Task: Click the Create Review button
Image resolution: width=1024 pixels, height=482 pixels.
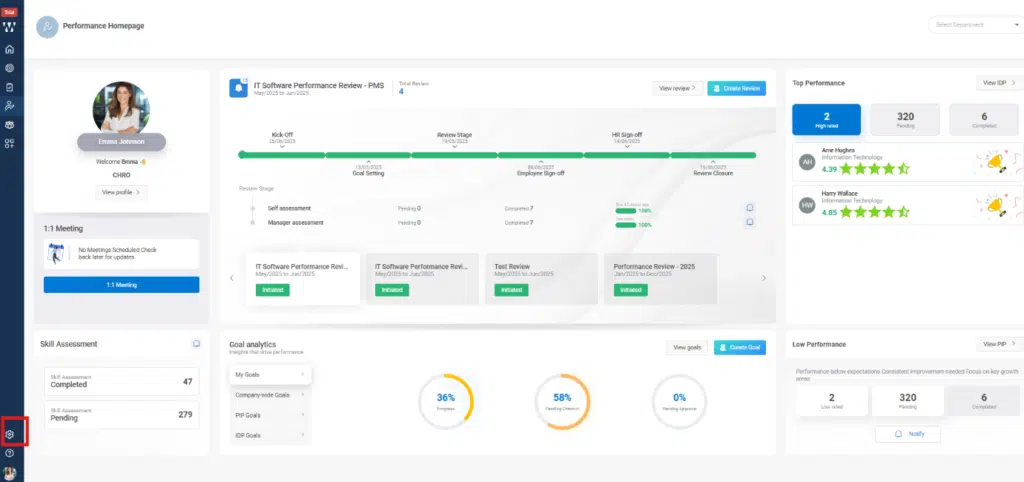Action: coord(737,88)
